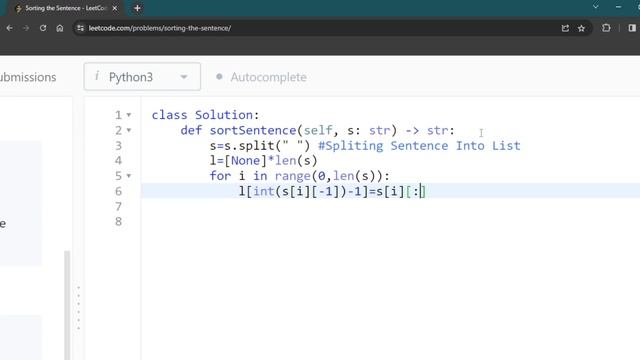View site information icon in address bar
Image resolution: width=640 pixels, height=360 pixels.
80,28
